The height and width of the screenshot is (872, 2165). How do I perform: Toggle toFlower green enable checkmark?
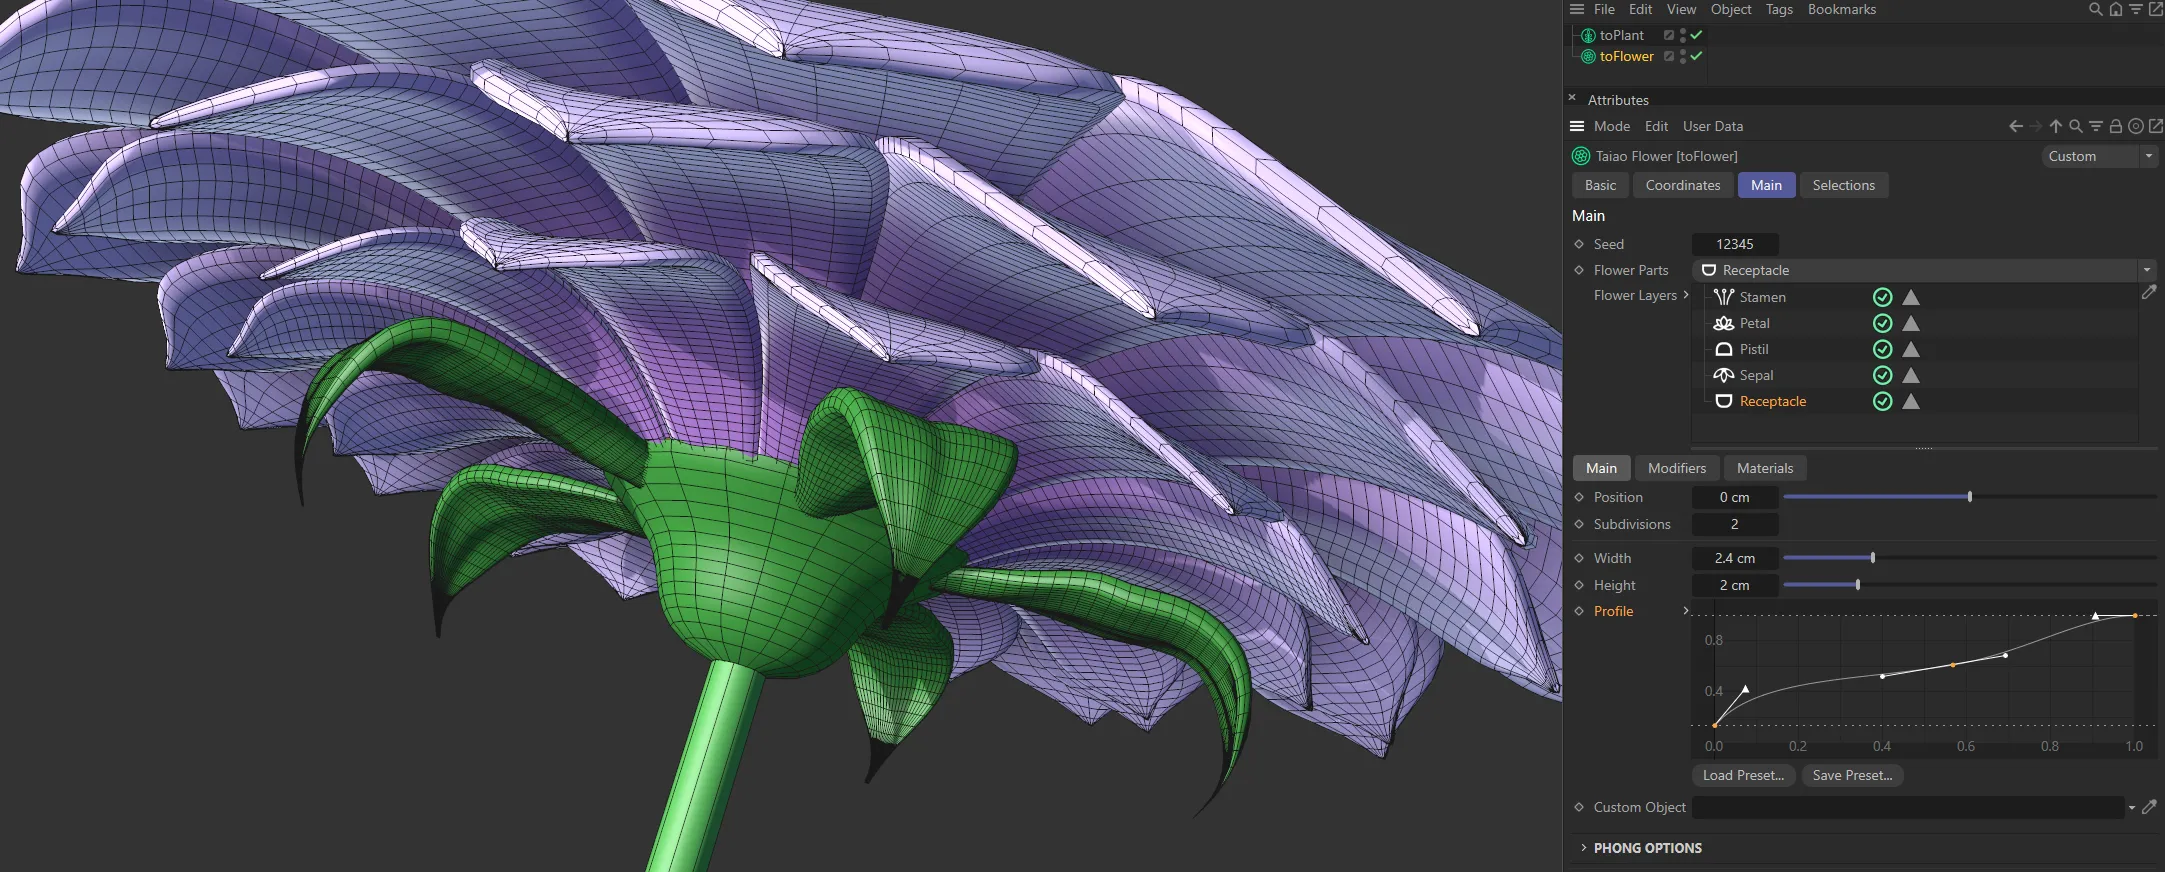[1696, 56]
